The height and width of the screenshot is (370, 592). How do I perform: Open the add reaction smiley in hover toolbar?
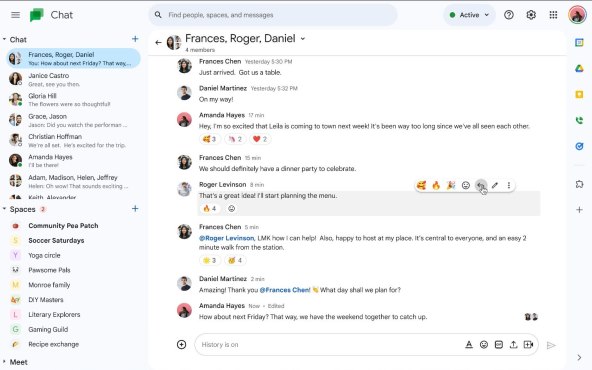tap(466, 185)
